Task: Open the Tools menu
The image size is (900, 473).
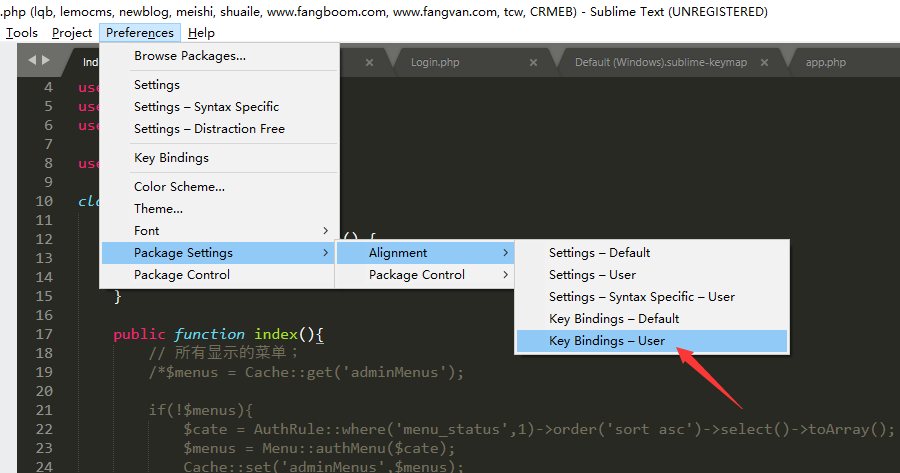Action: point(22,33)
